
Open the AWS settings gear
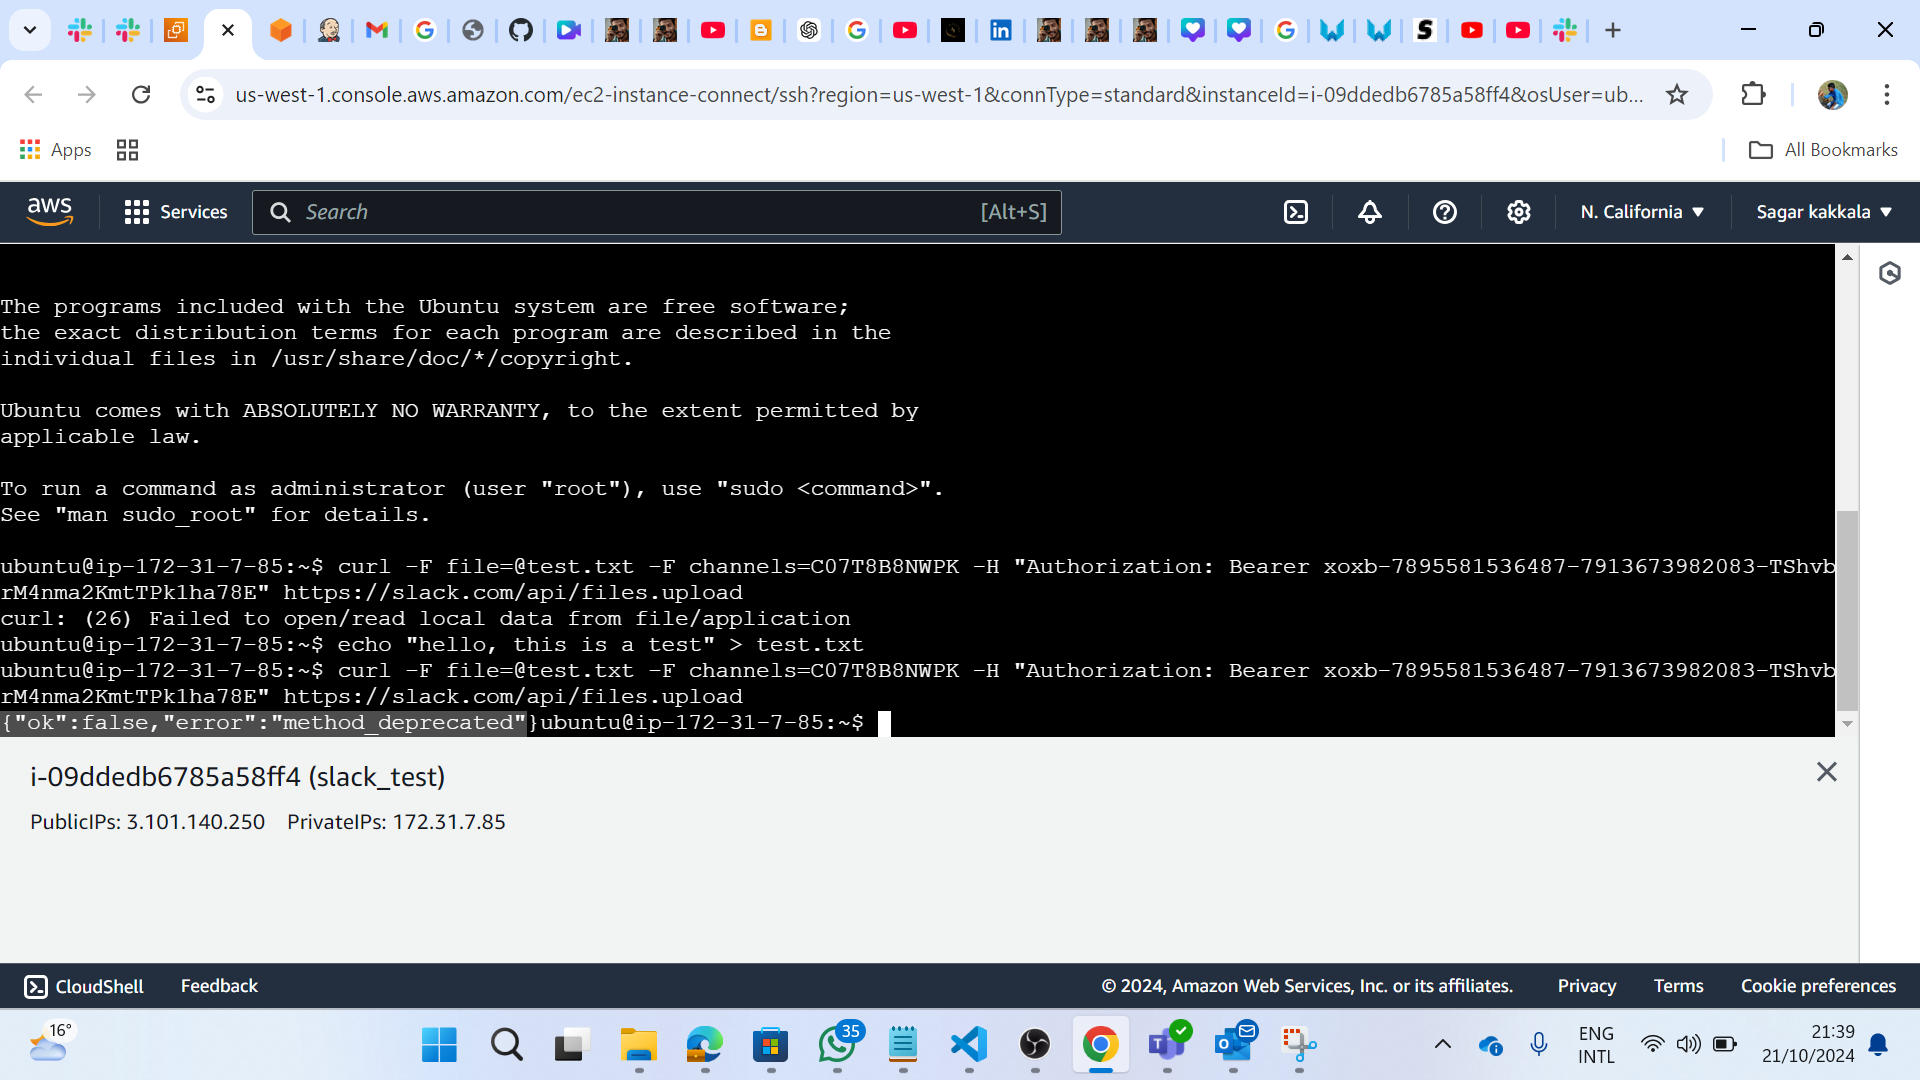1518,212
